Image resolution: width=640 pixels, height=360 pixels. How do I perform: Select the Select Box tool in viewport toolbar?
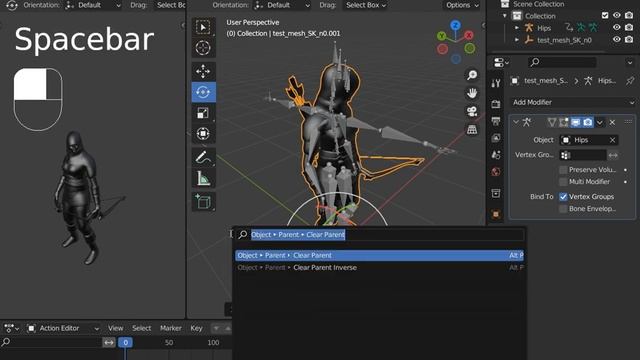pos(203,27)
